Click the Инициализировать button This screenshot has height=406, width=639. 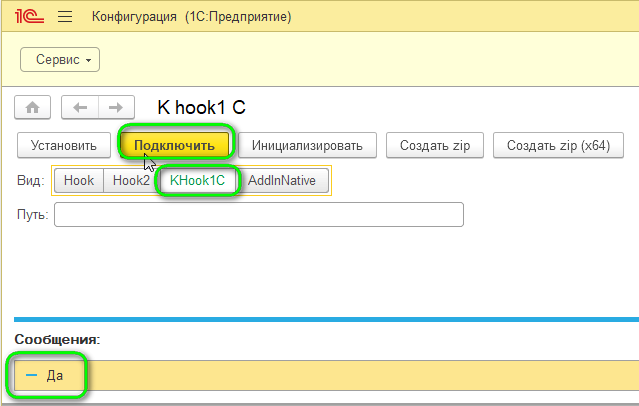[307, 145]
